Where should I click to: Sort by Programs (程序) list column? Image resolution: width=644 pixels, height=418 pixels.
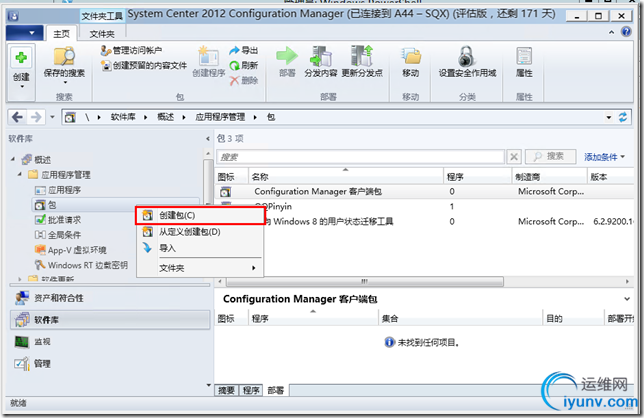point(478,177)
